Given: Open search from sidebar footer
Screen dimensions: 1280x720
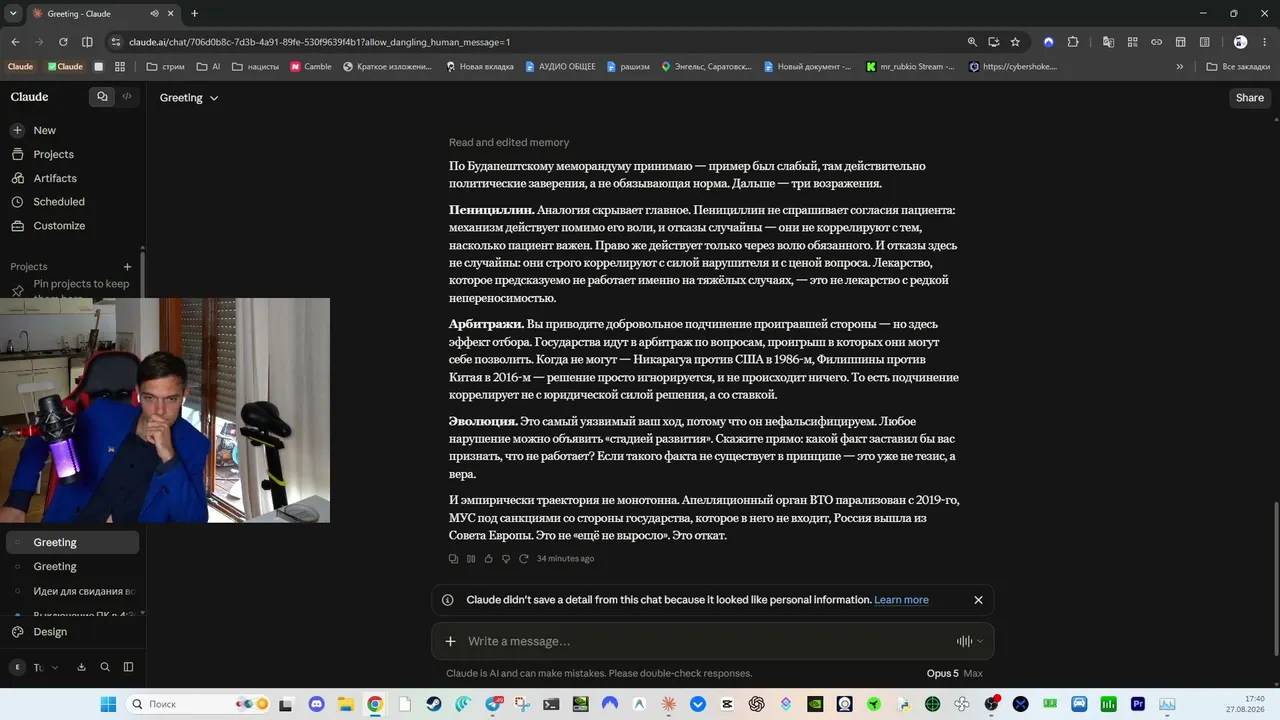Looking at the screenshot, I should [105, 667].
